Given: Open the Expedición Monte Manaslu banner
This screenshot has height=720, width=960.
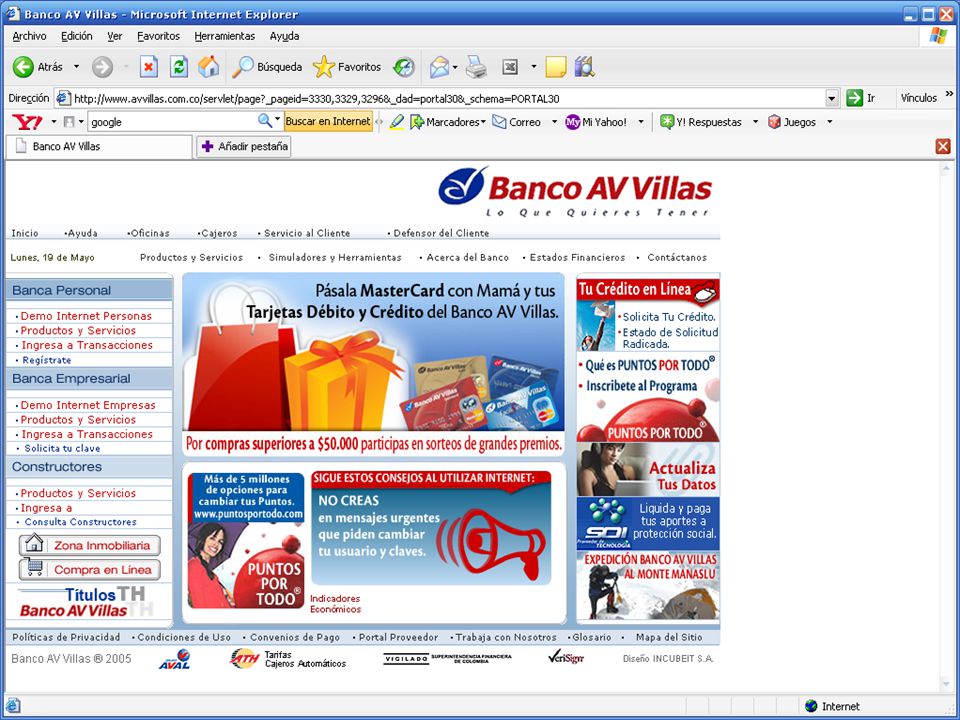Looking at the screenshot, I should 648,585.
